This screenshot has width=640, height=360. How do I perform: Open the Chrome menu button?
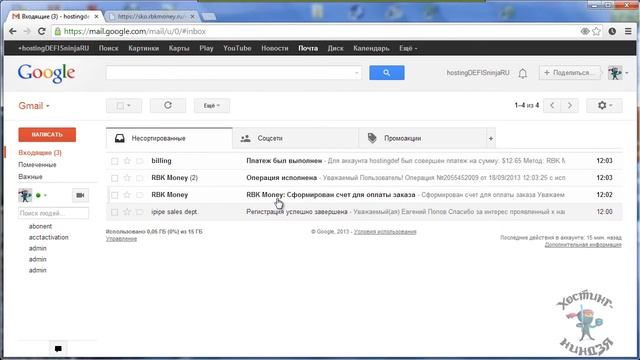pos(628,31)
